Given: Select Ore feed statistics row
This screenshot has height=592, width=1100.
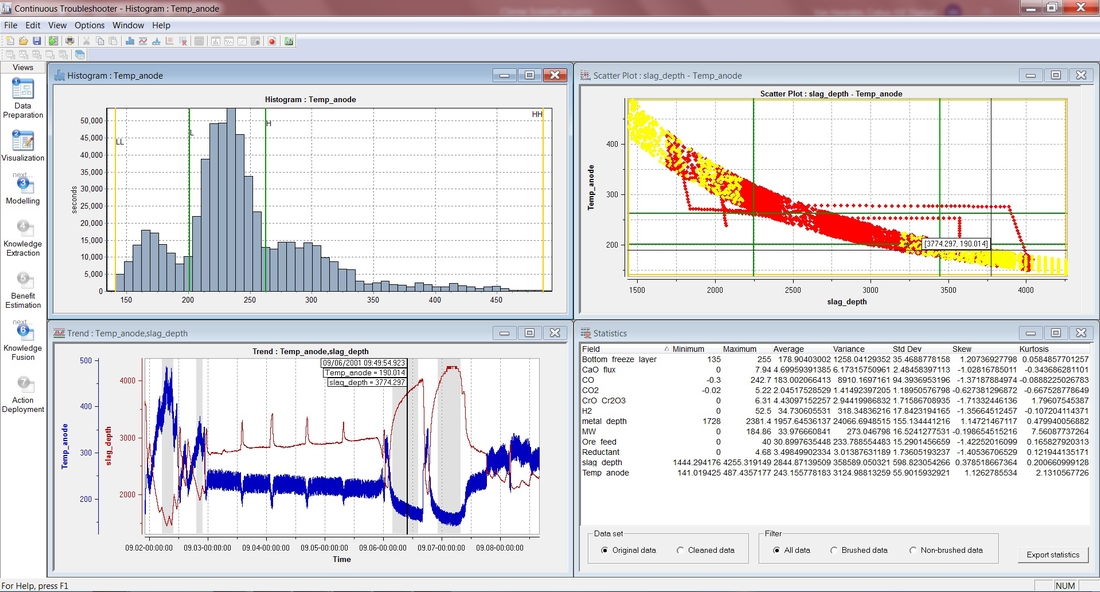Looking at the screenshot, I should pos(836,442).
